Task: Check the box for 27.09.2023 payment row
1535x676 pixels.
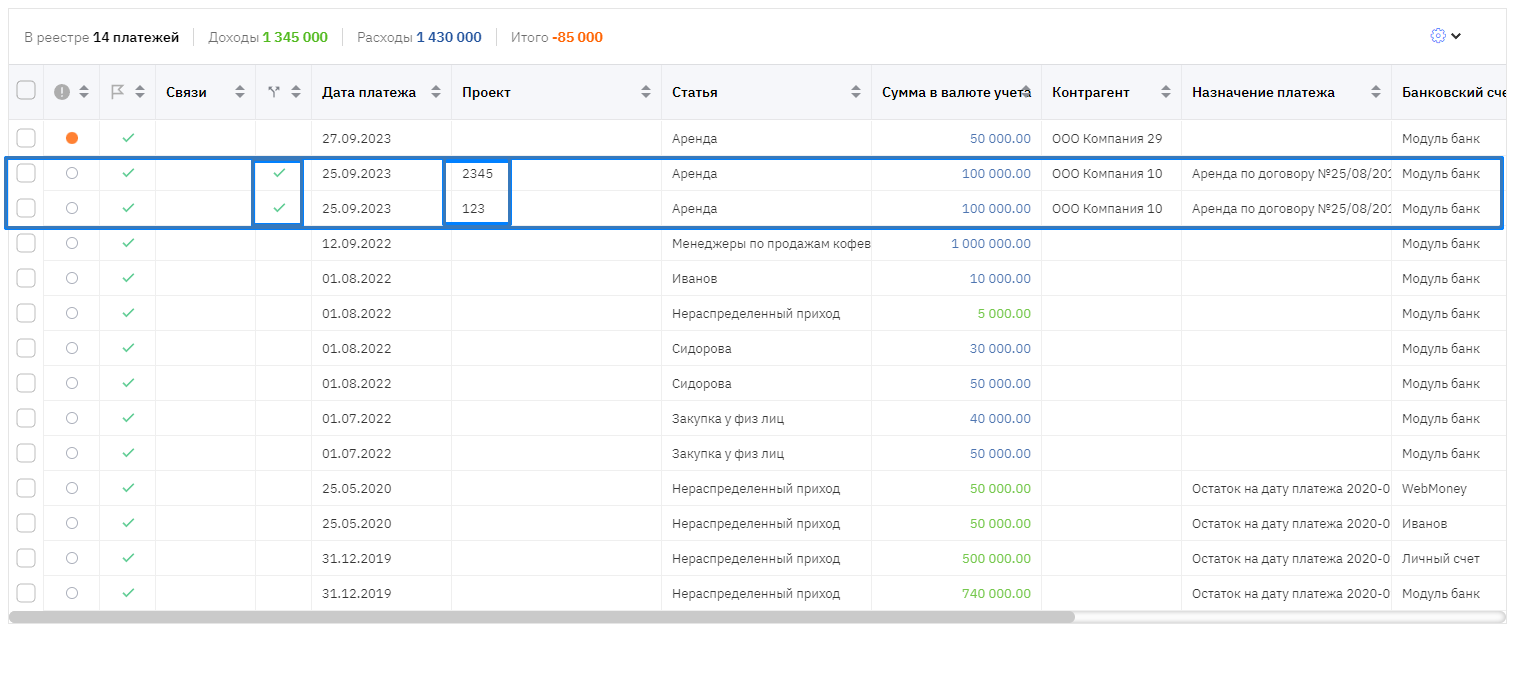Action: click(x=26, y=138)
